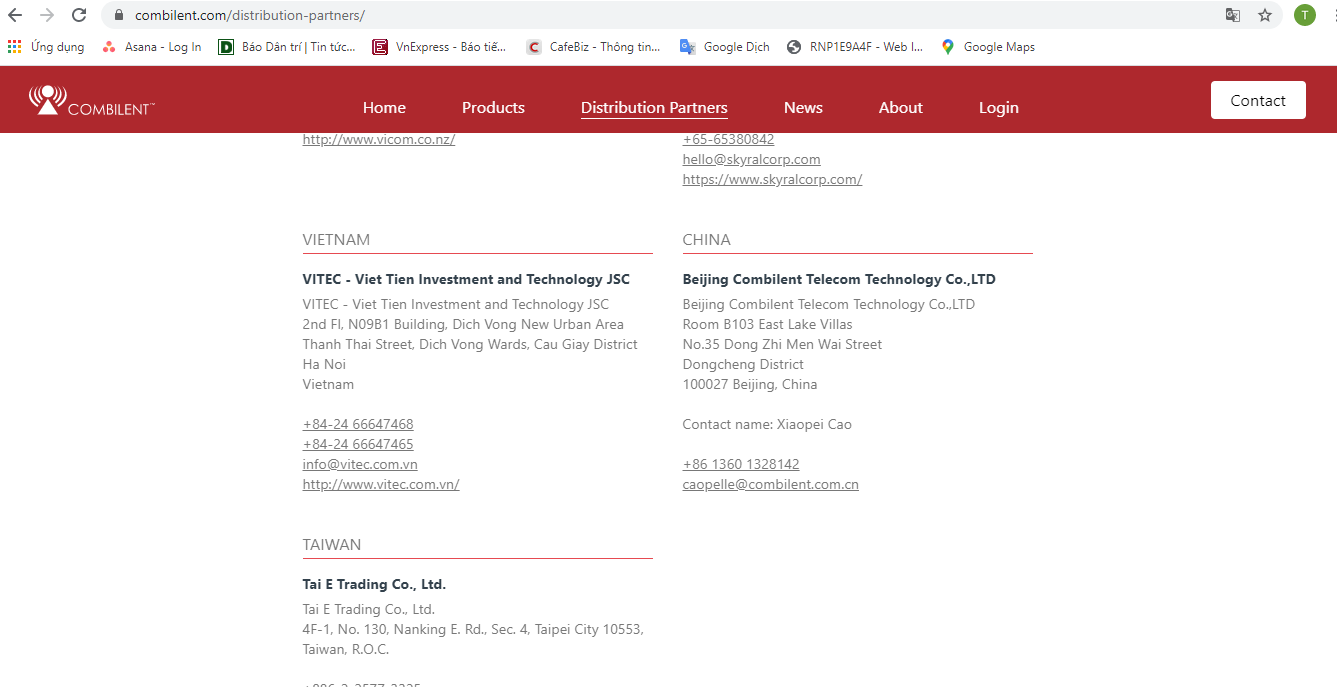Open the About page in navigation

click(x=900, y=108)
